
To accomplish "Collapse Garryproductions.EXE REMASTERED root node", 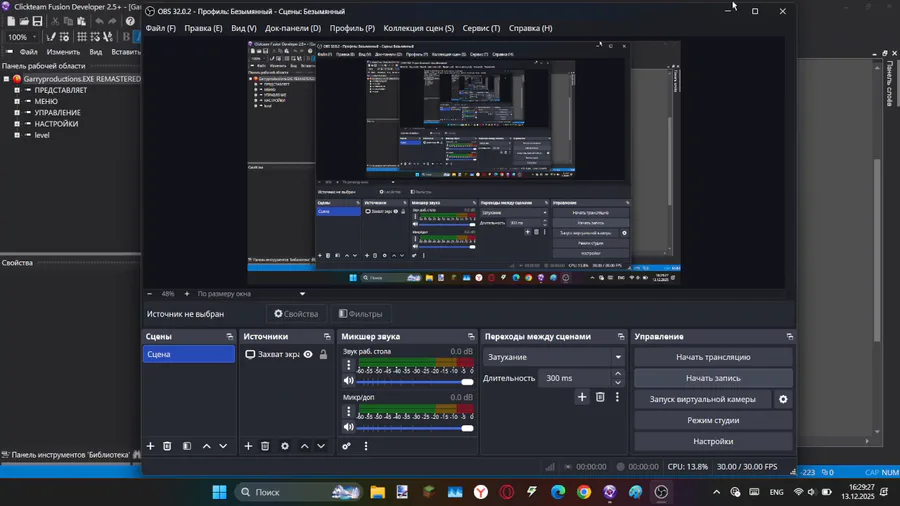I will (6, 79).
